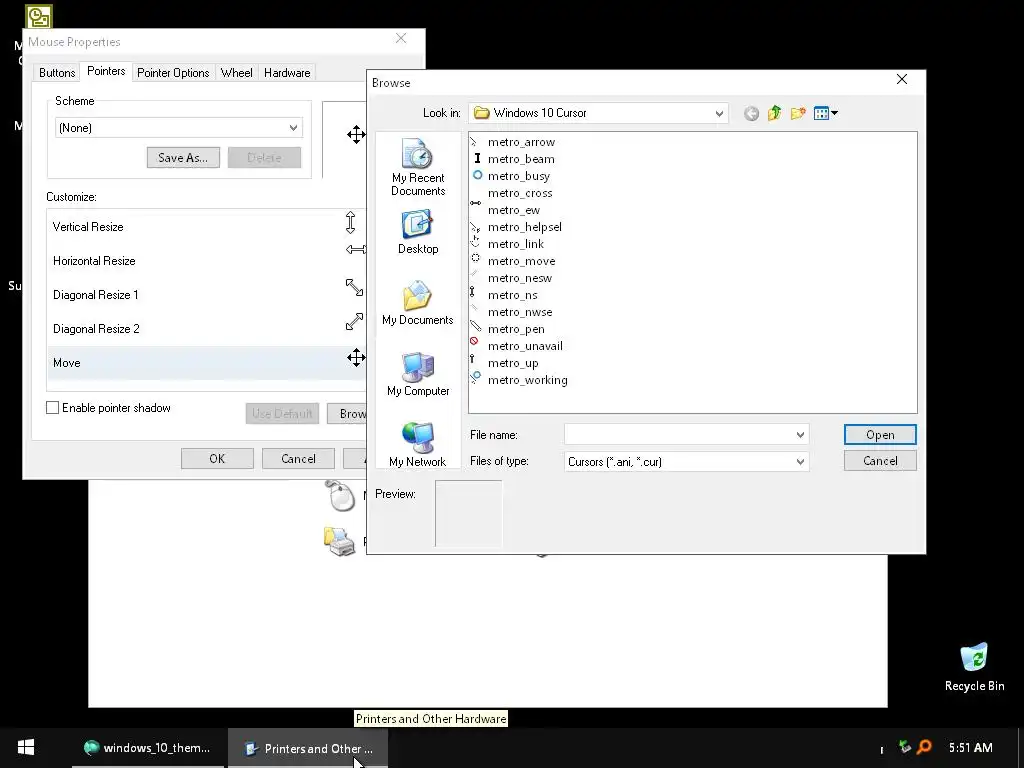Go to My Computer in places bar
1024x768 pixels.
pyautogui.click(x=418, y=374)
